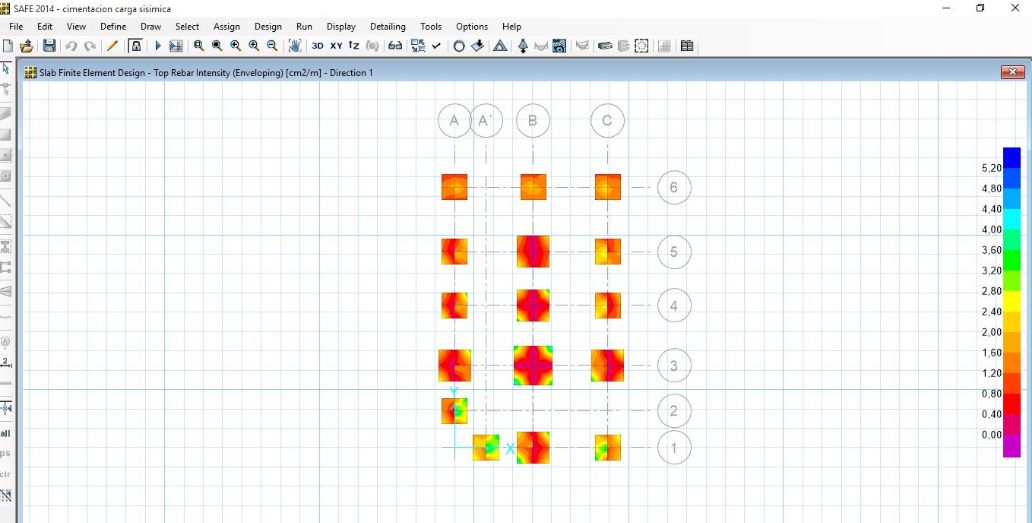Switch to 3D view
This screenshot has width=1032, height=523.
pos(317,46)
